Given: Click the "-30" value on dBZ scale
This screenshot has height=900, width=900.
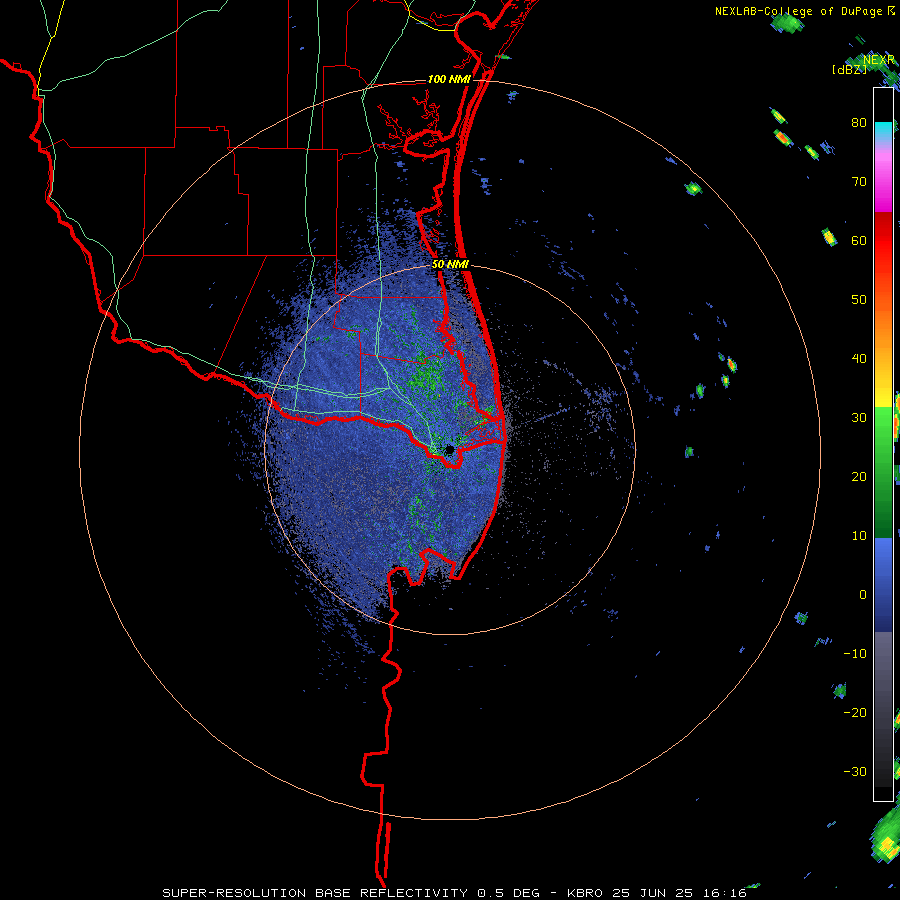Looking at the screenshot, I should point(855,771).
